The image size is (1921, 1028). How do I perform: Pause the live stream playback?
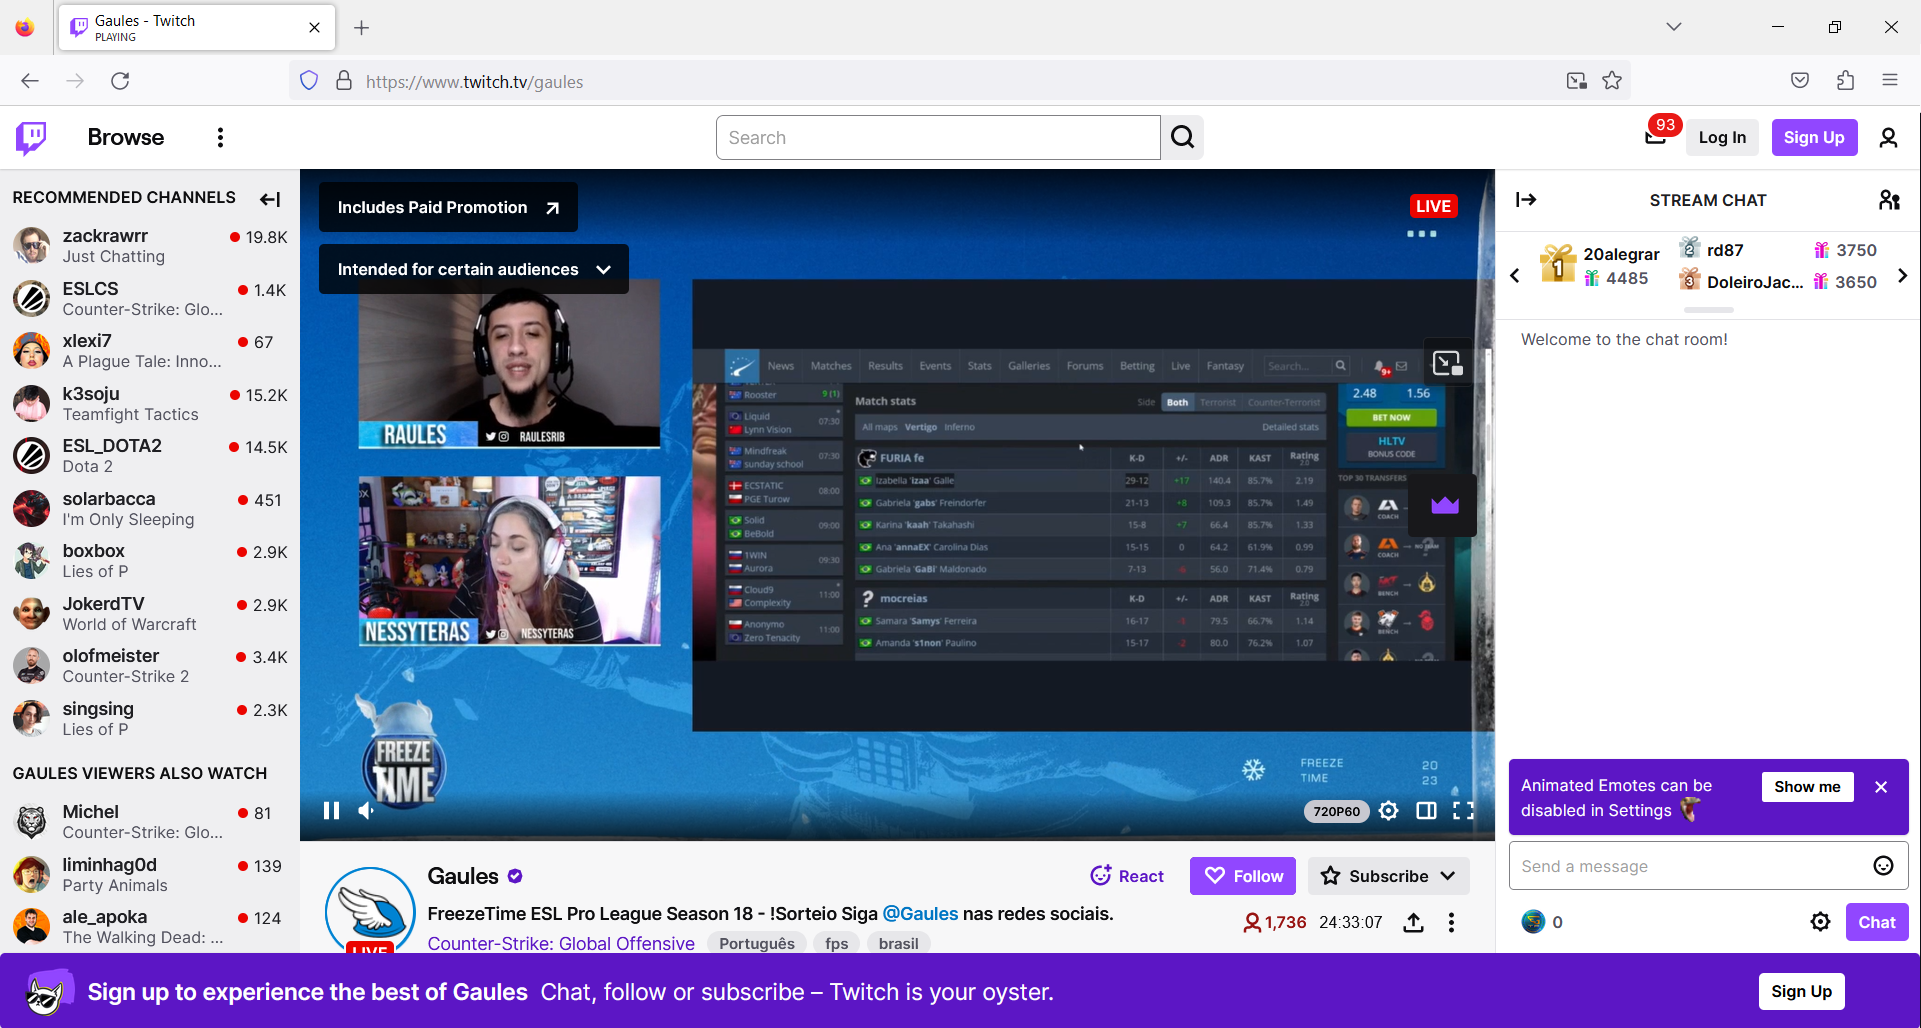click(x=331, y=810)
